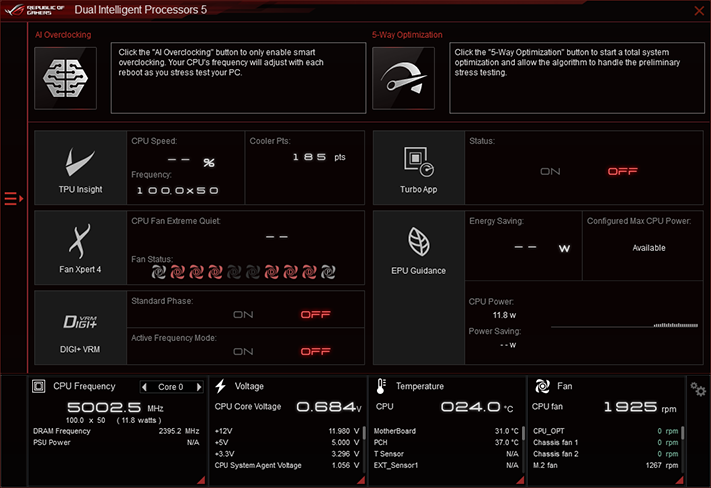The width and height of the screenshot is (711, 488).
Task: Expand the left sidebar menu arrow
Action: 14,199
